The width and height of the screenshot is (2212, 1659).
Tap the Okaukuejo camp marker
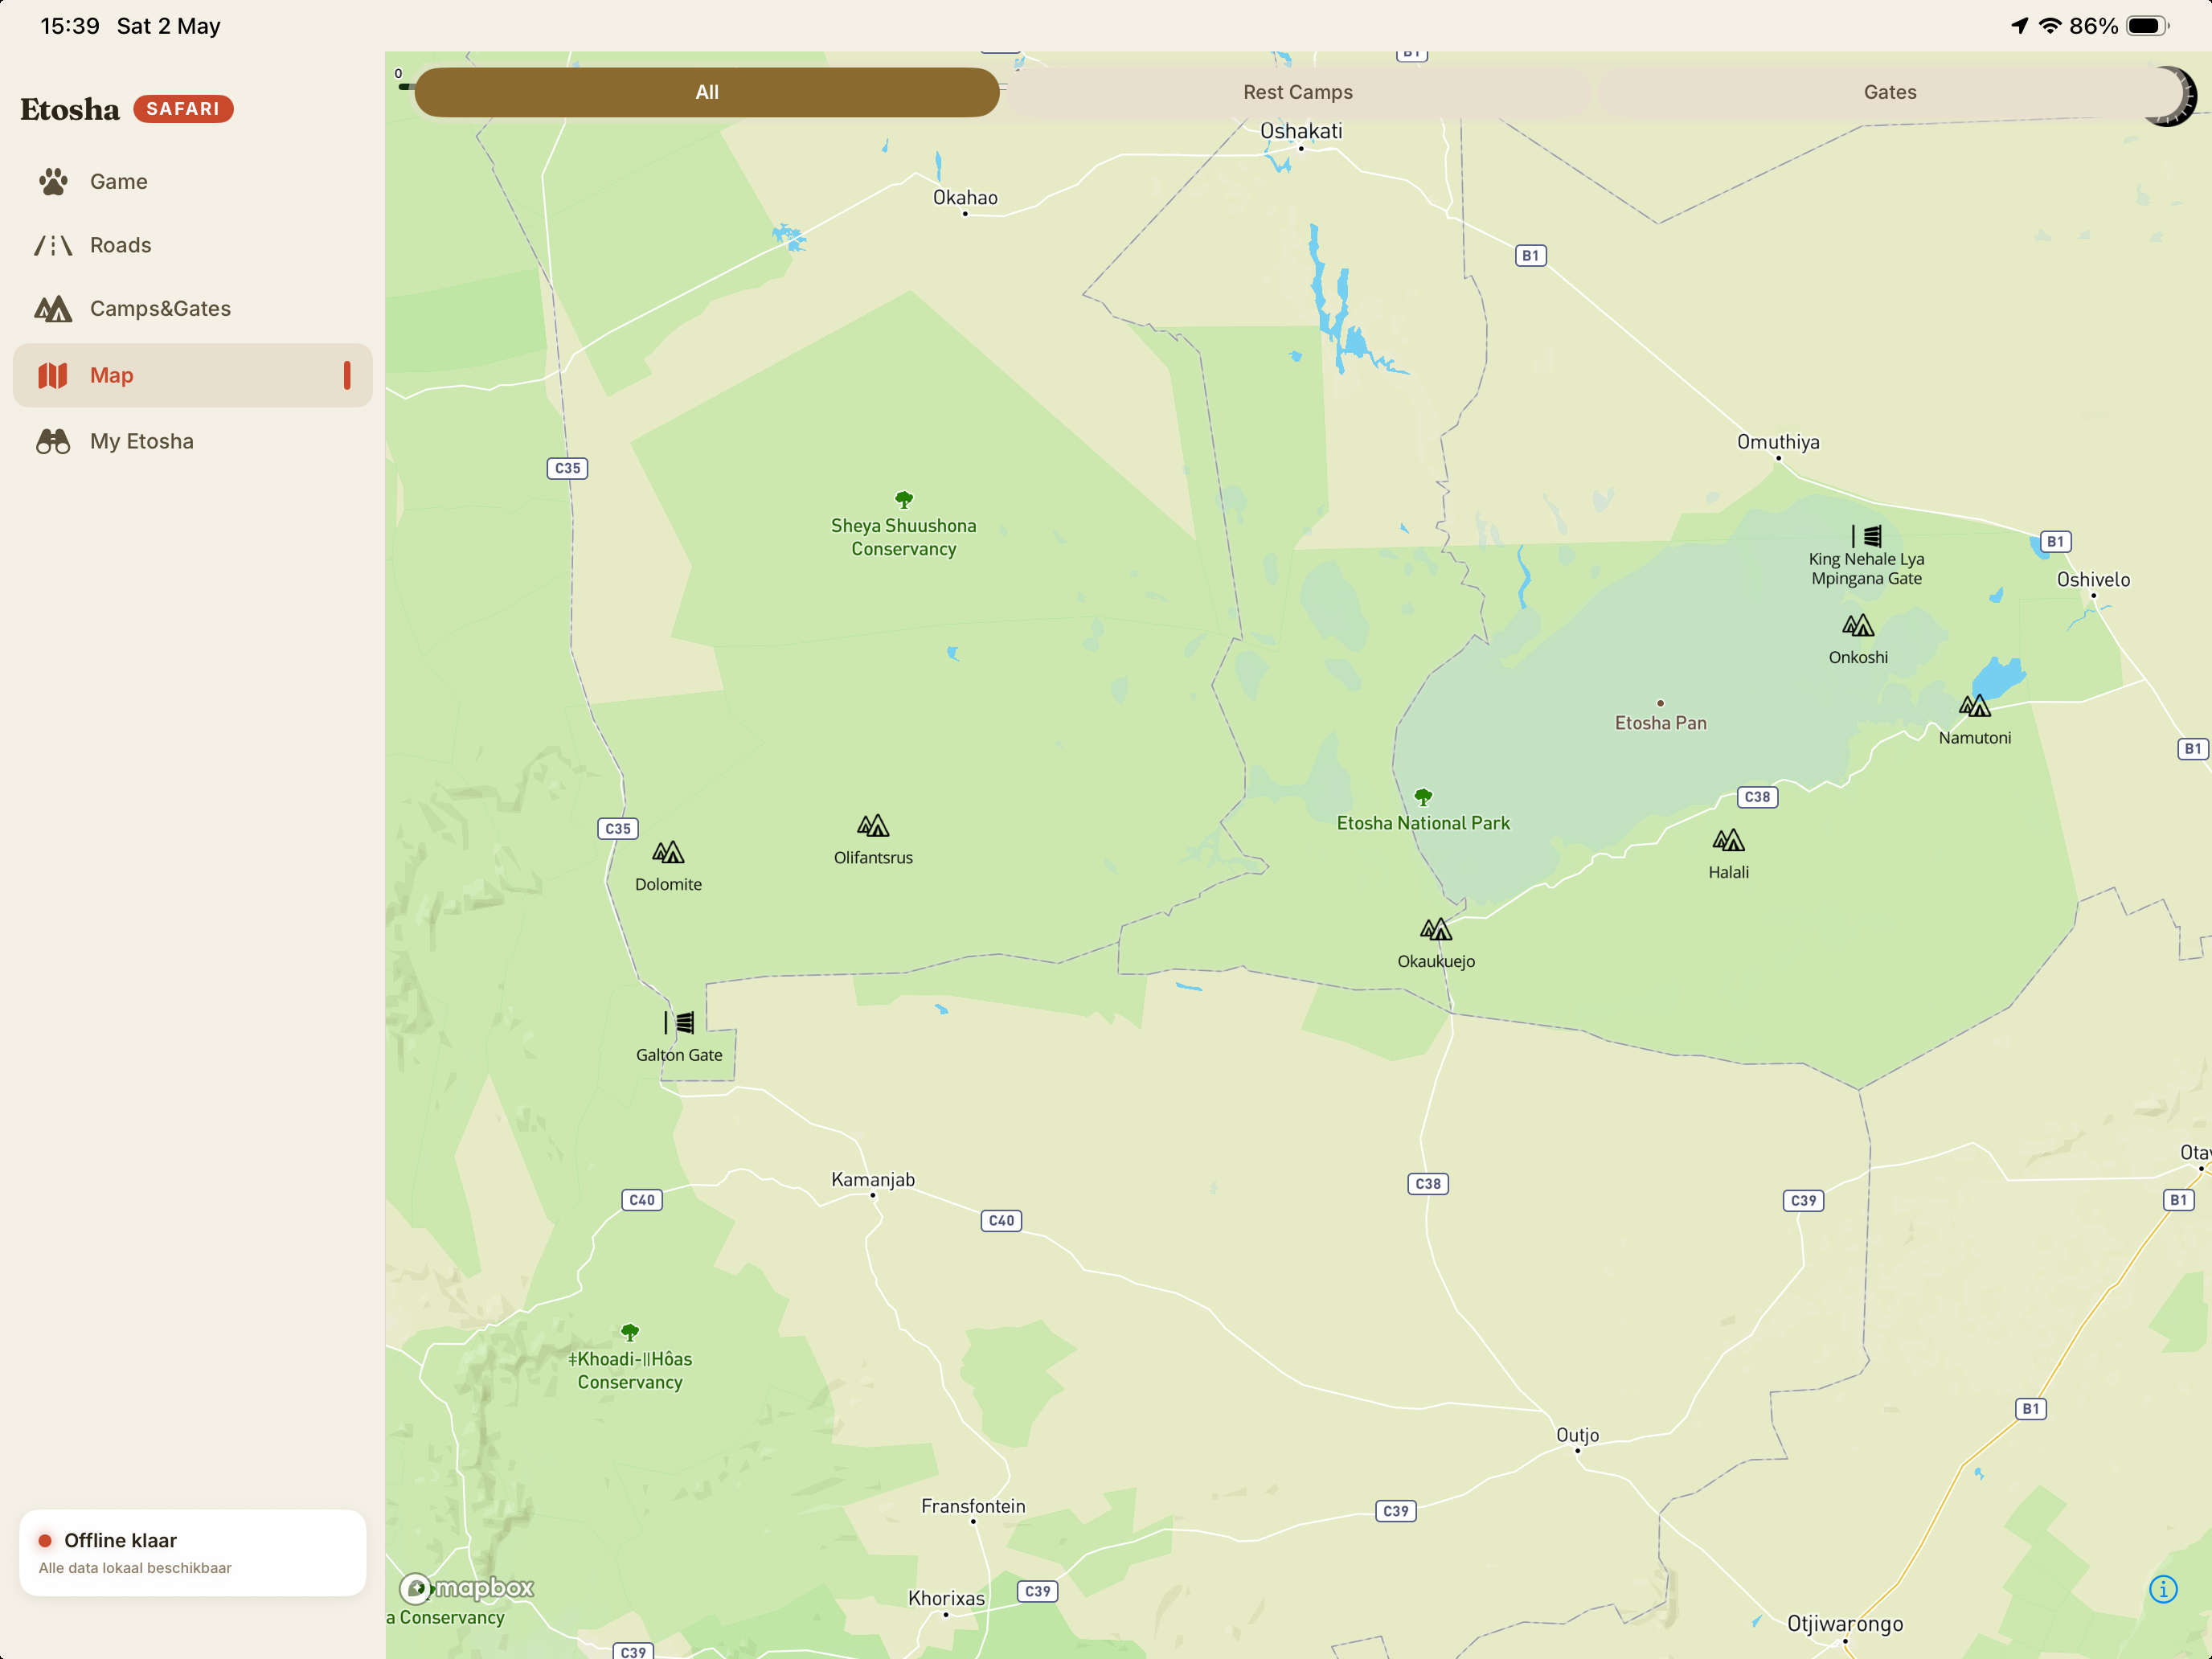pos(1436,930)
